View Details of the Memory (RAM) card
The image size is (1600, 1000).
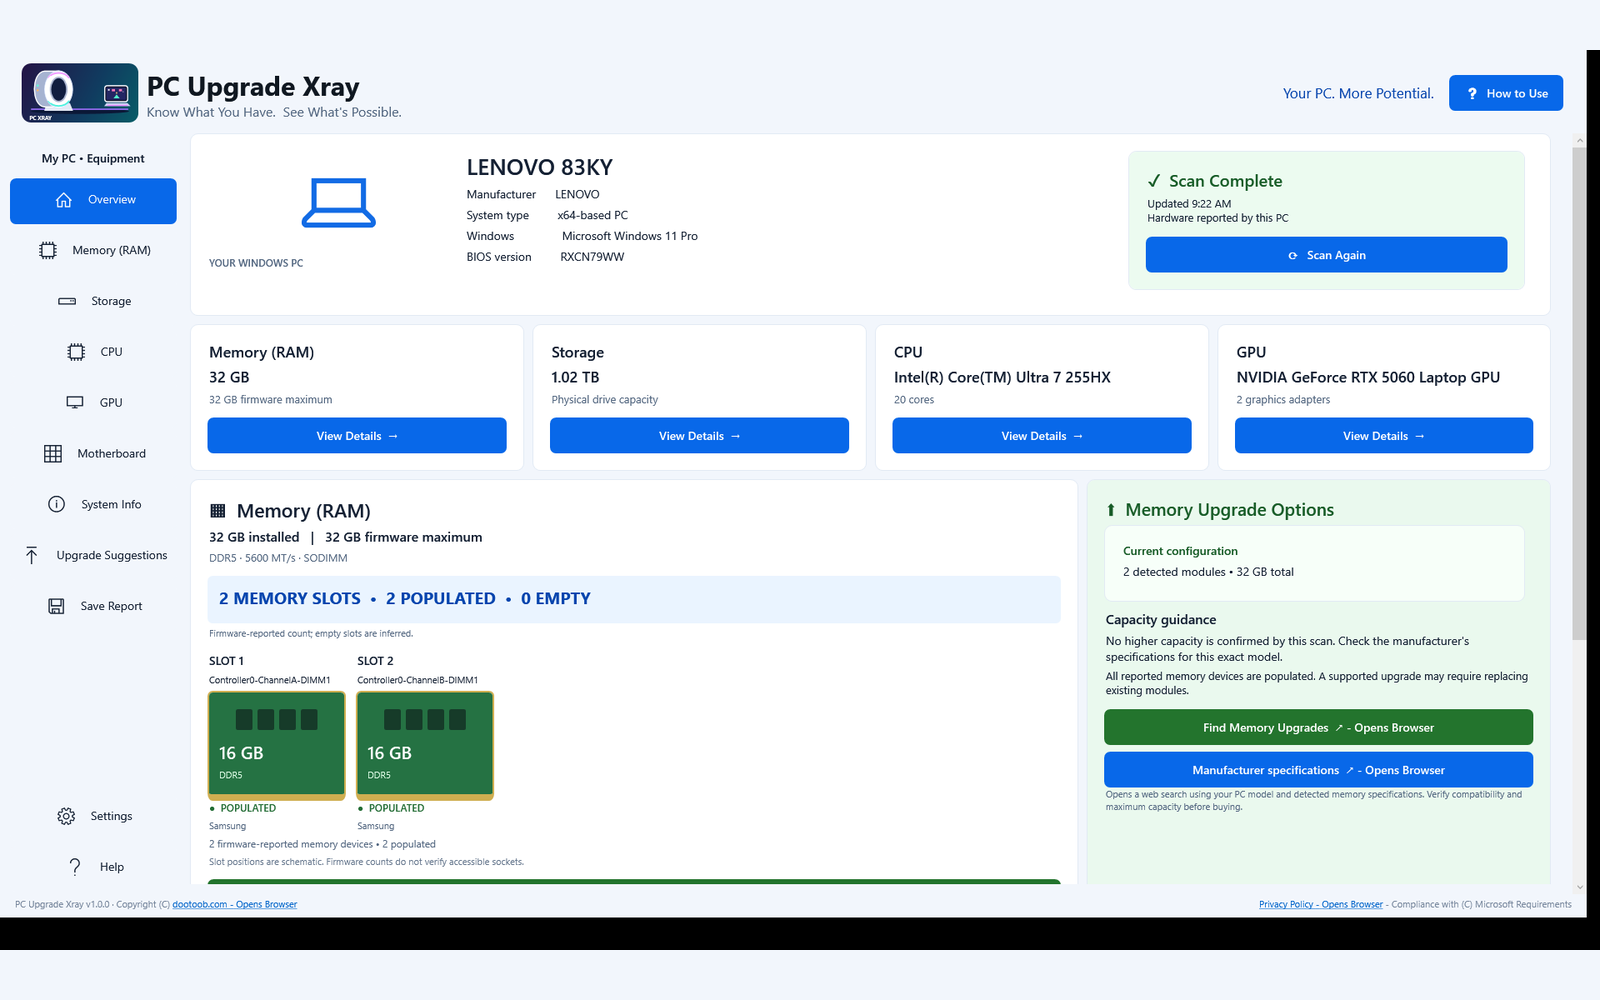[x=357, y=436]
